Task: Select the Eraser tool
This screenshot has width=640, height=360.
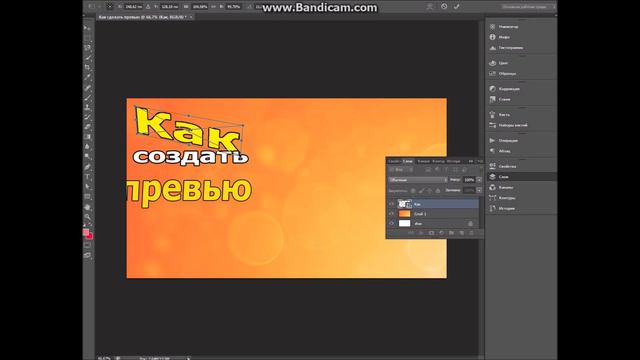Action: 87,127
